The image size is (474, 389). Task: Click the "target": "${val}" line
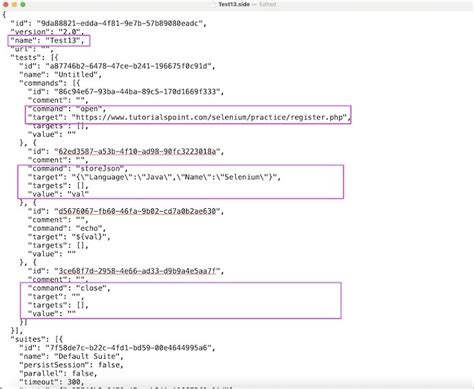click(69, 237)
